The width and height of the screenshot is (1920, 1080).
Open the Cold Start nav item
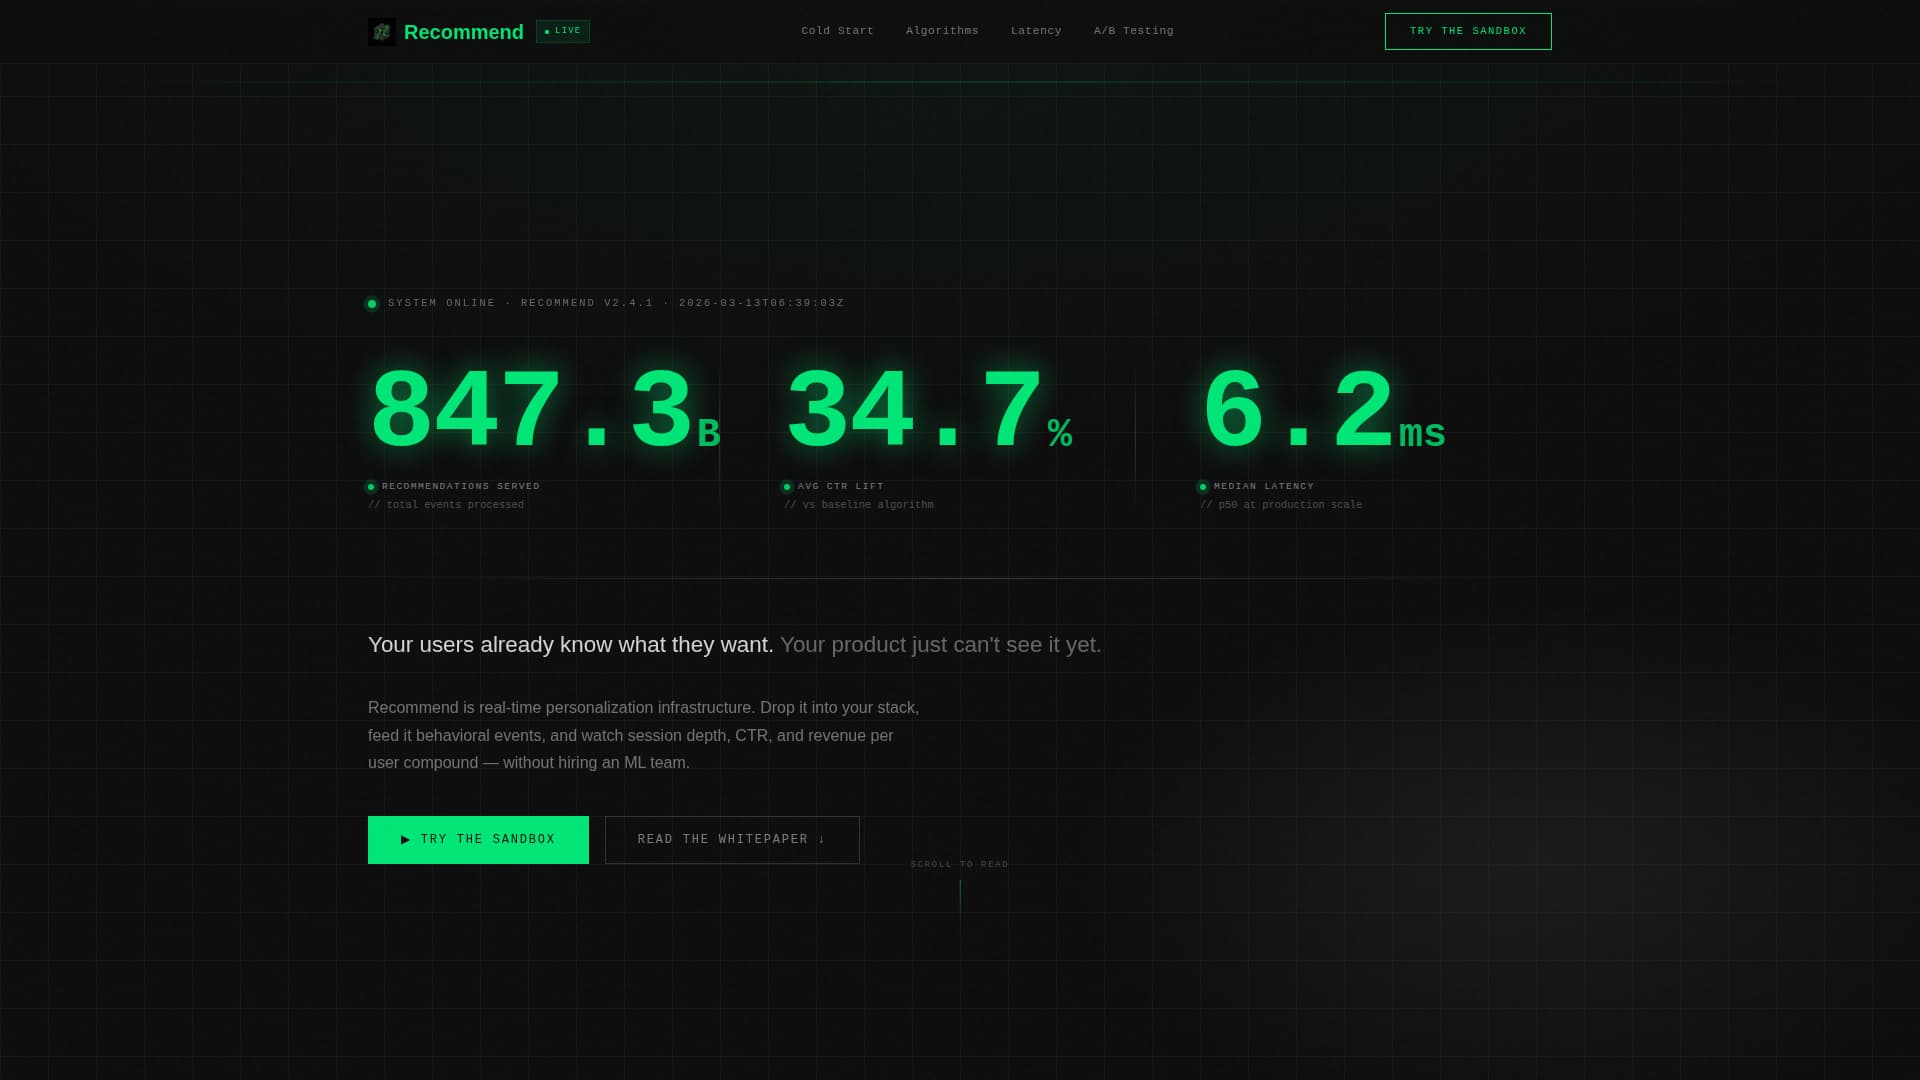coord(837,31)
